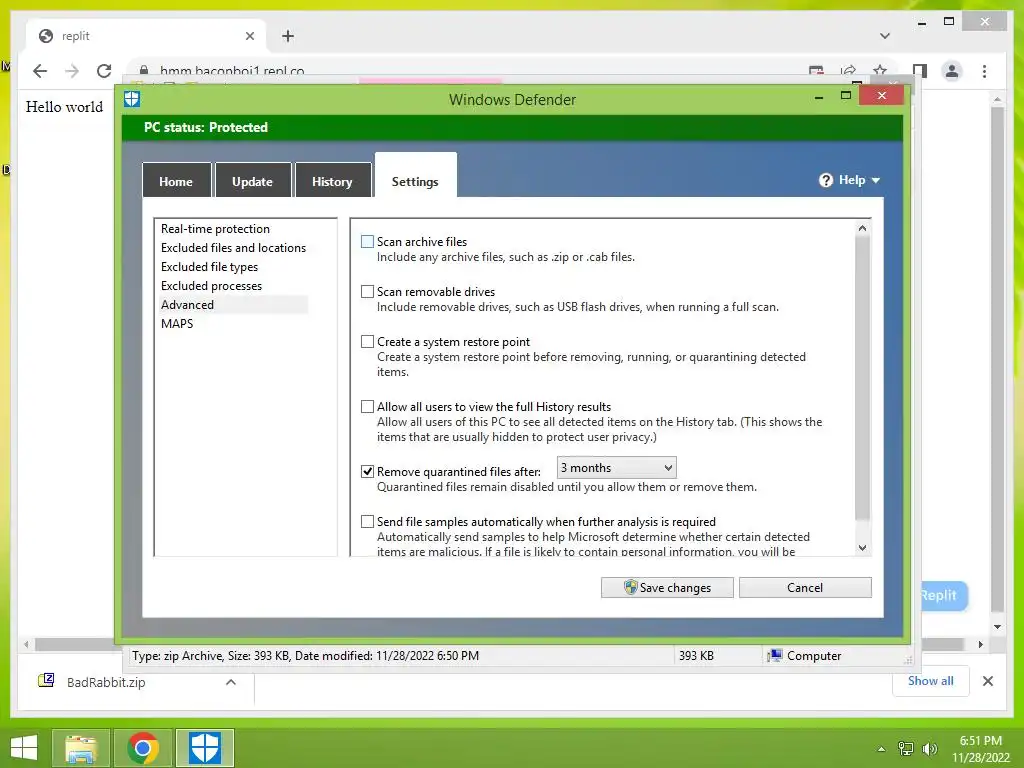Screen dimensions: 1024x768
Task: Click '393 KB' status bar size
Action: (x=696, y=655)
